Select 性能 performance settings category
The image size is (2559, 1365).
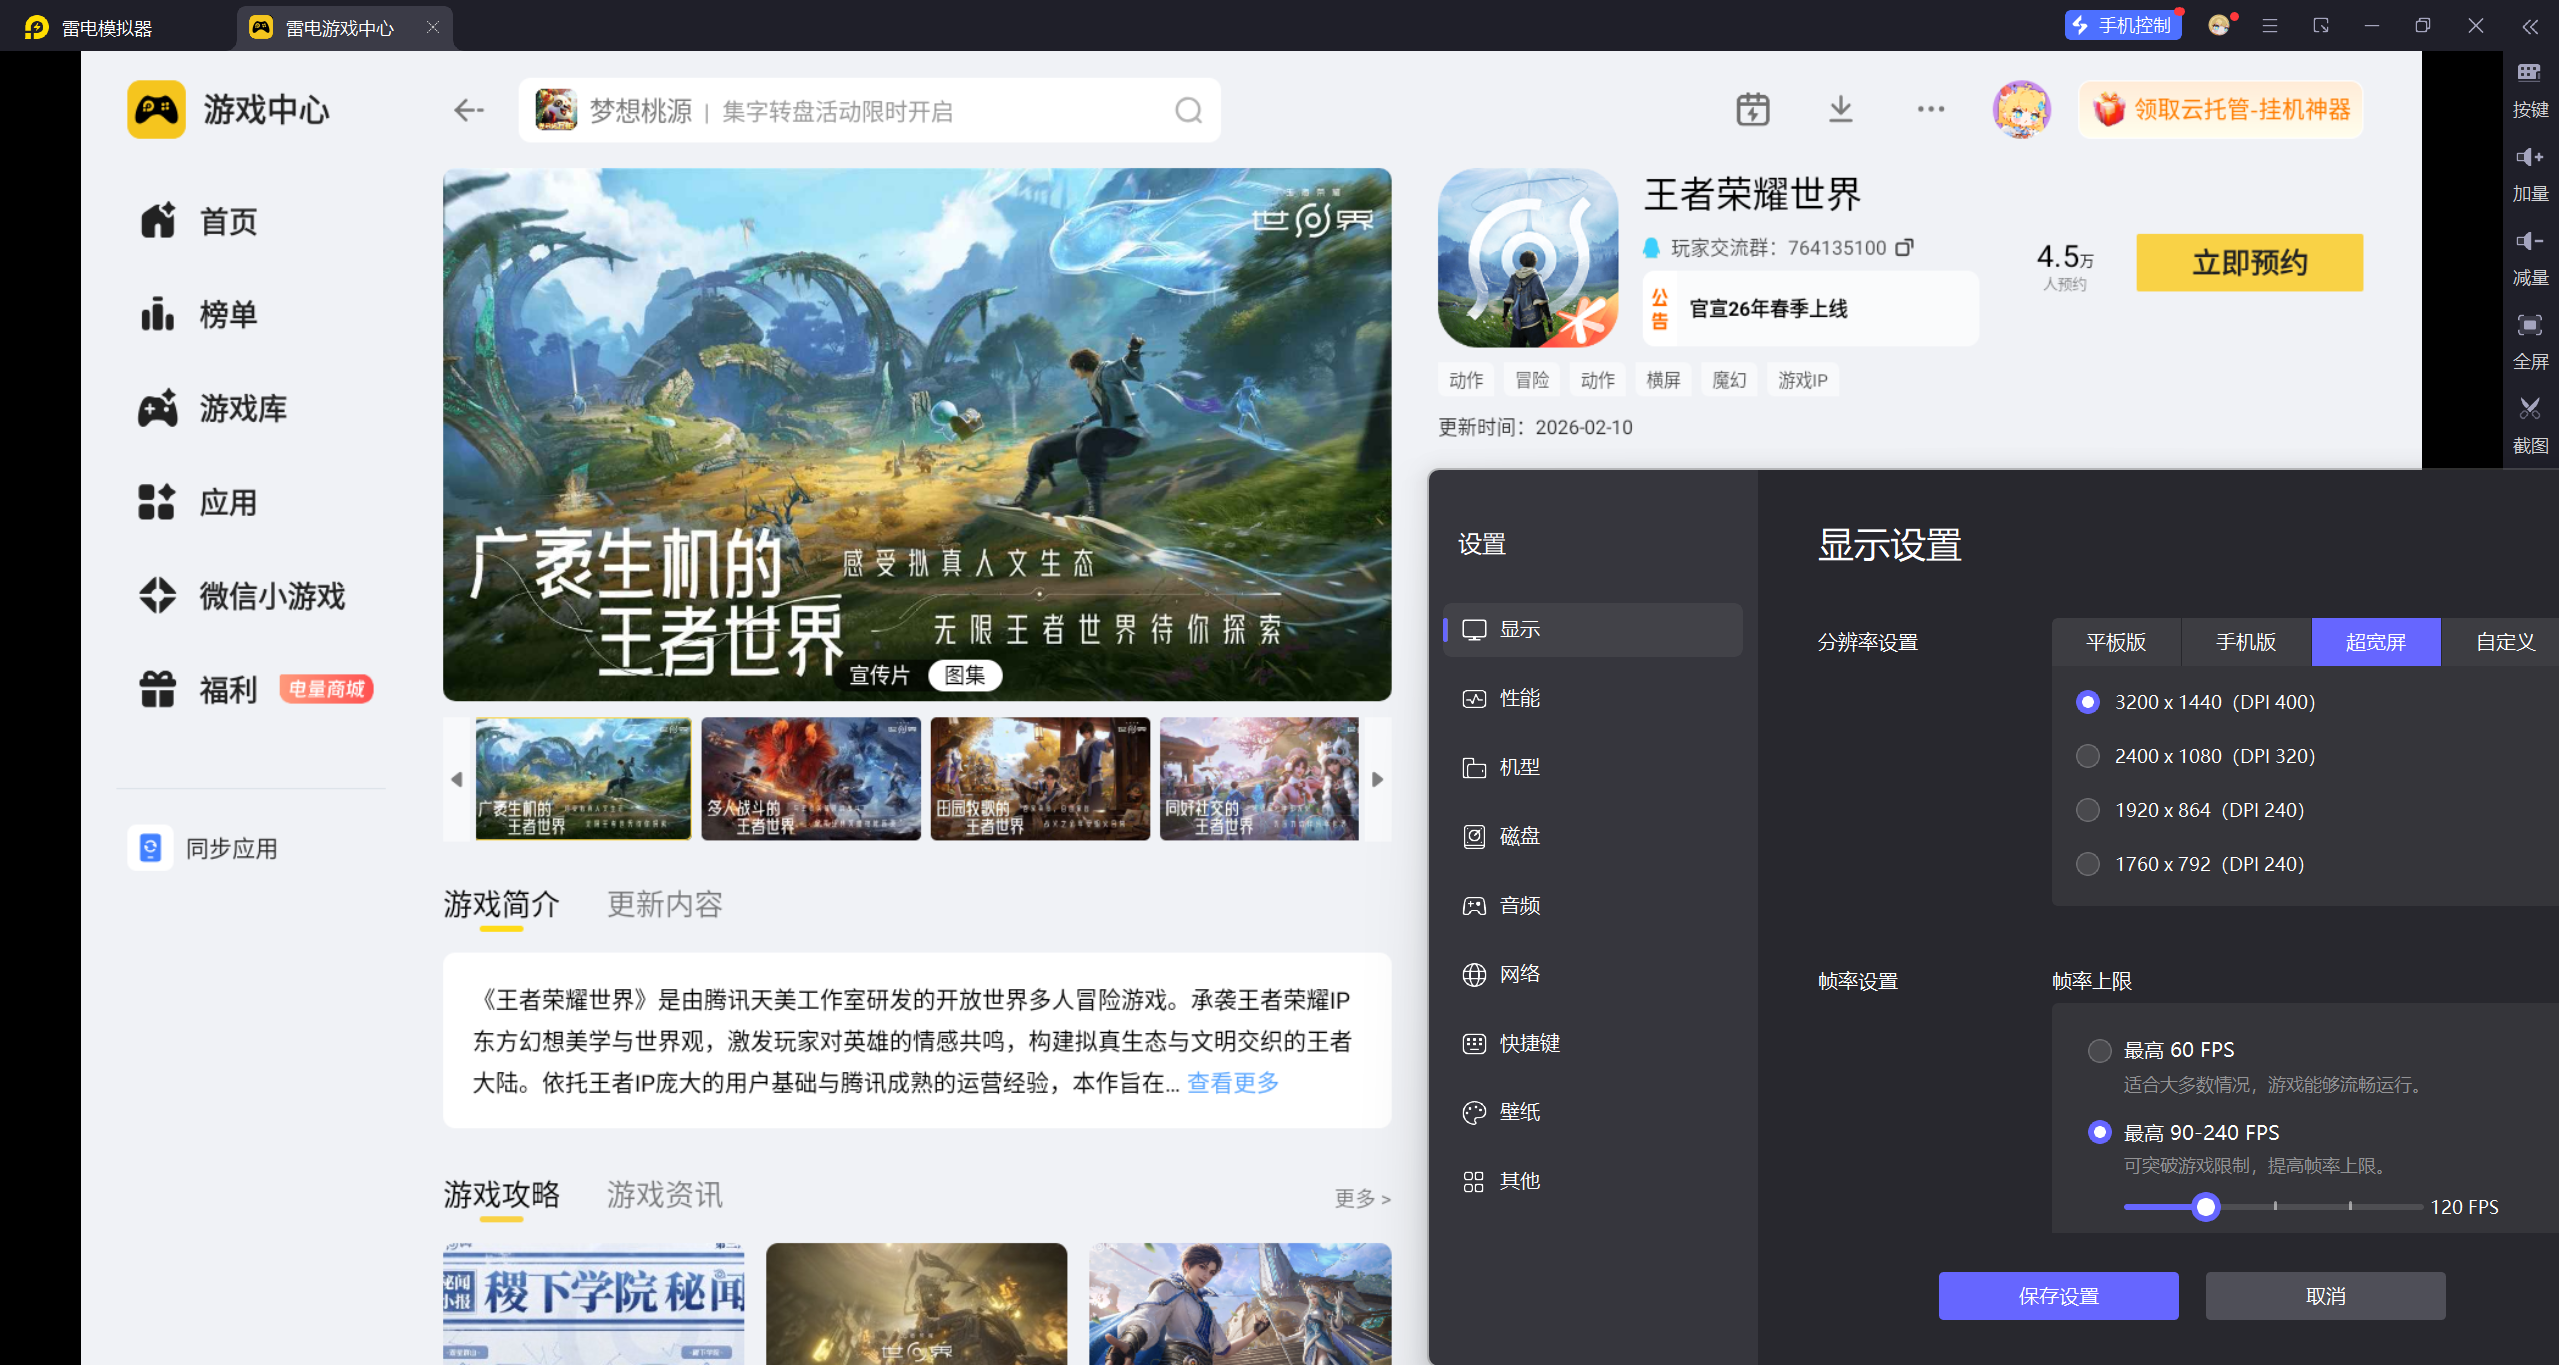pyautogui.click(x=1592, y=698)
